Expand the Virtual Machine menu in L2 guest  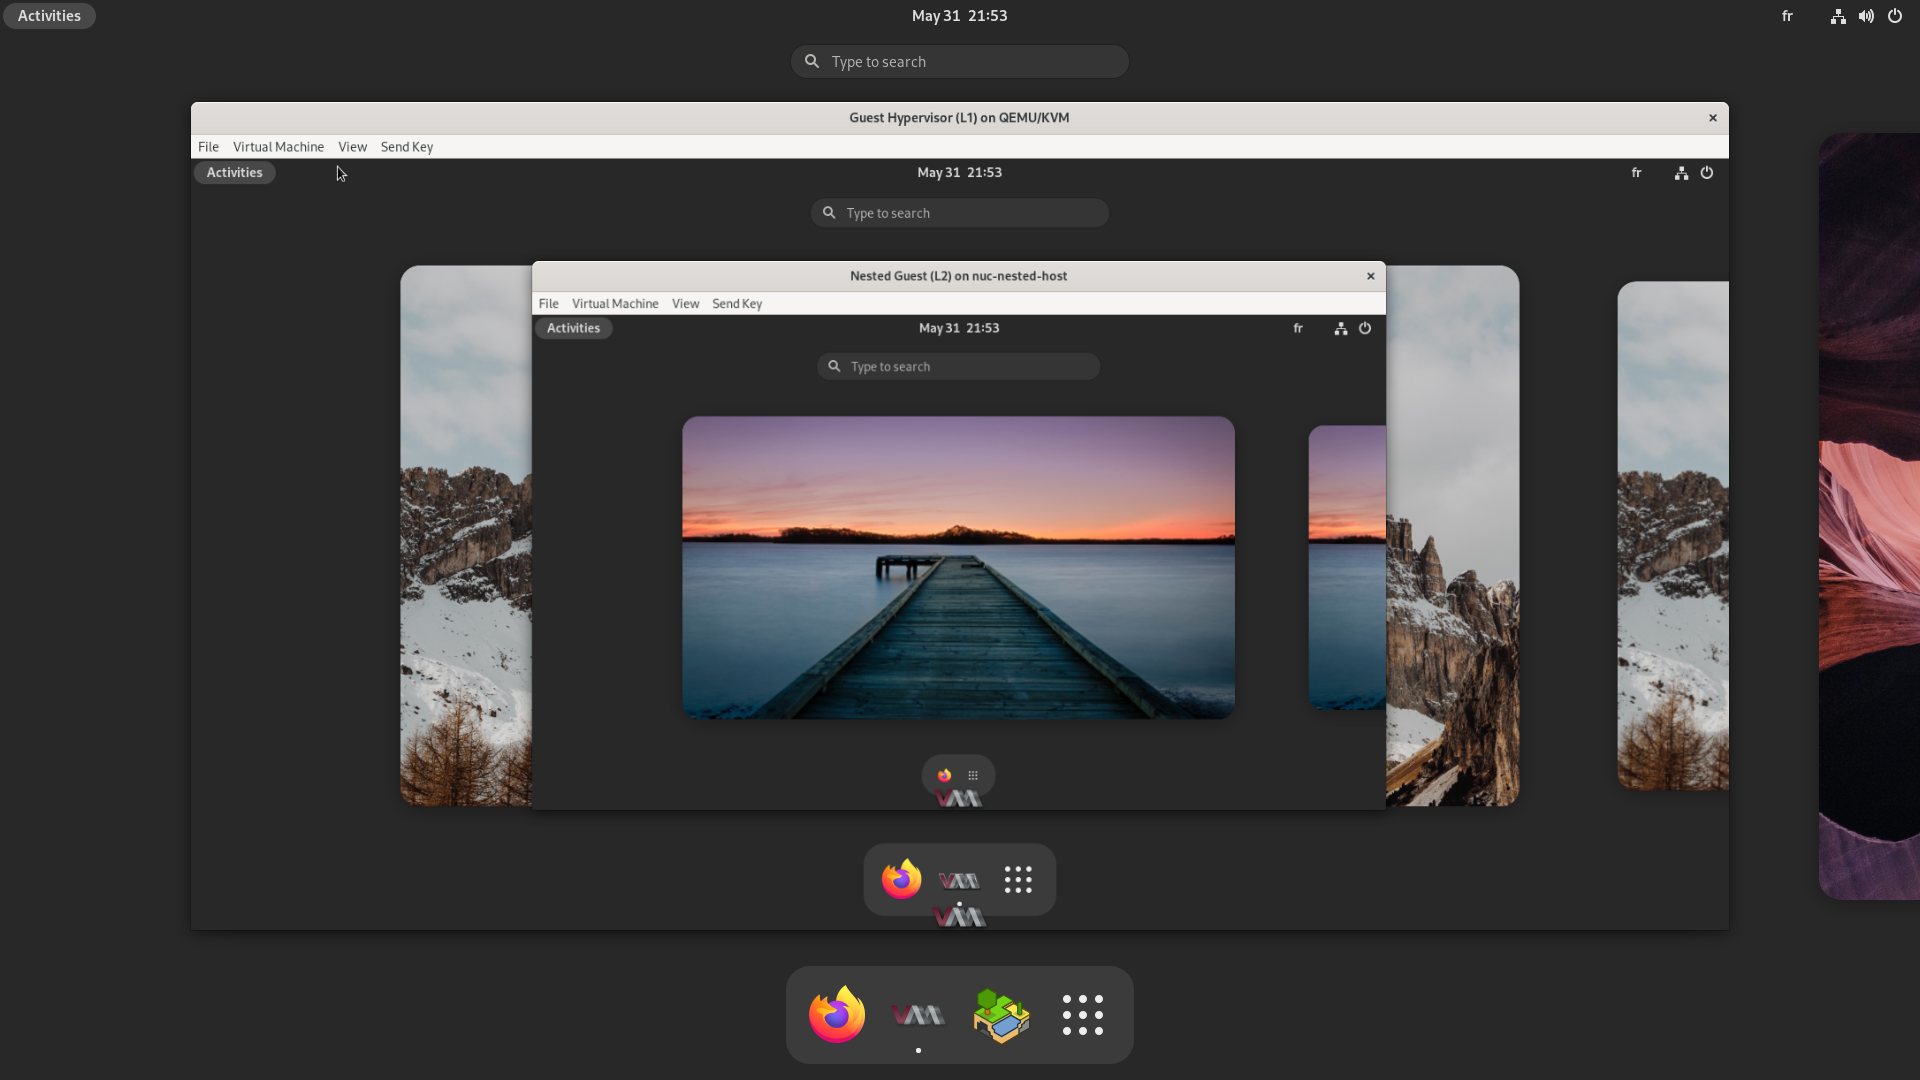tap(615, 302)
